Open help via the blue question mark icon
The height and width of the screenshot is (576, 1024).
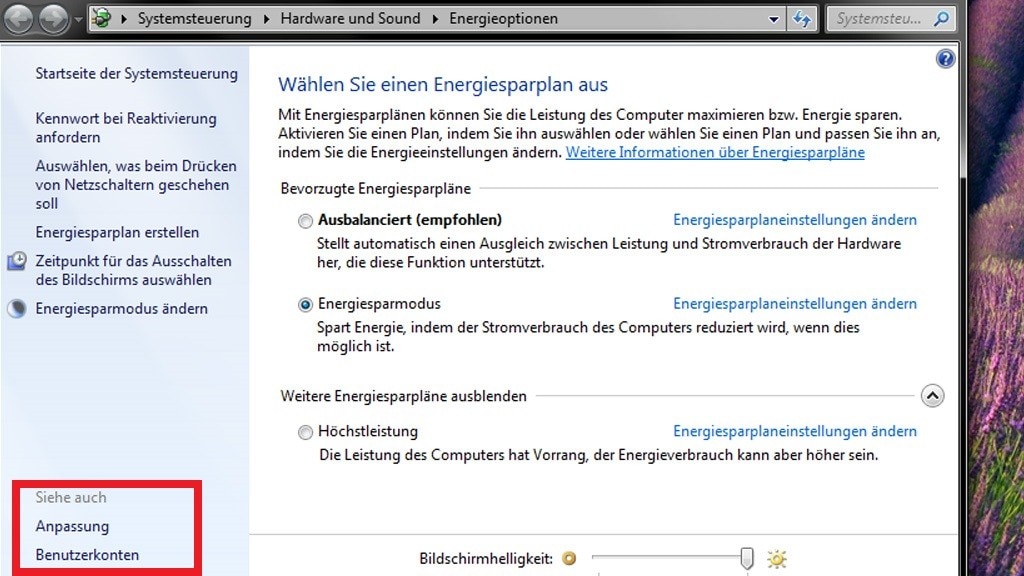[945, 59]
